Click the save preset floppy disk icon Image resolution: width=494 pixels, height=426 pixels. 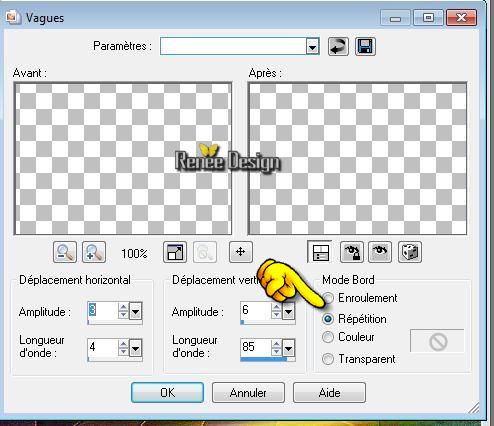[365, 46]
